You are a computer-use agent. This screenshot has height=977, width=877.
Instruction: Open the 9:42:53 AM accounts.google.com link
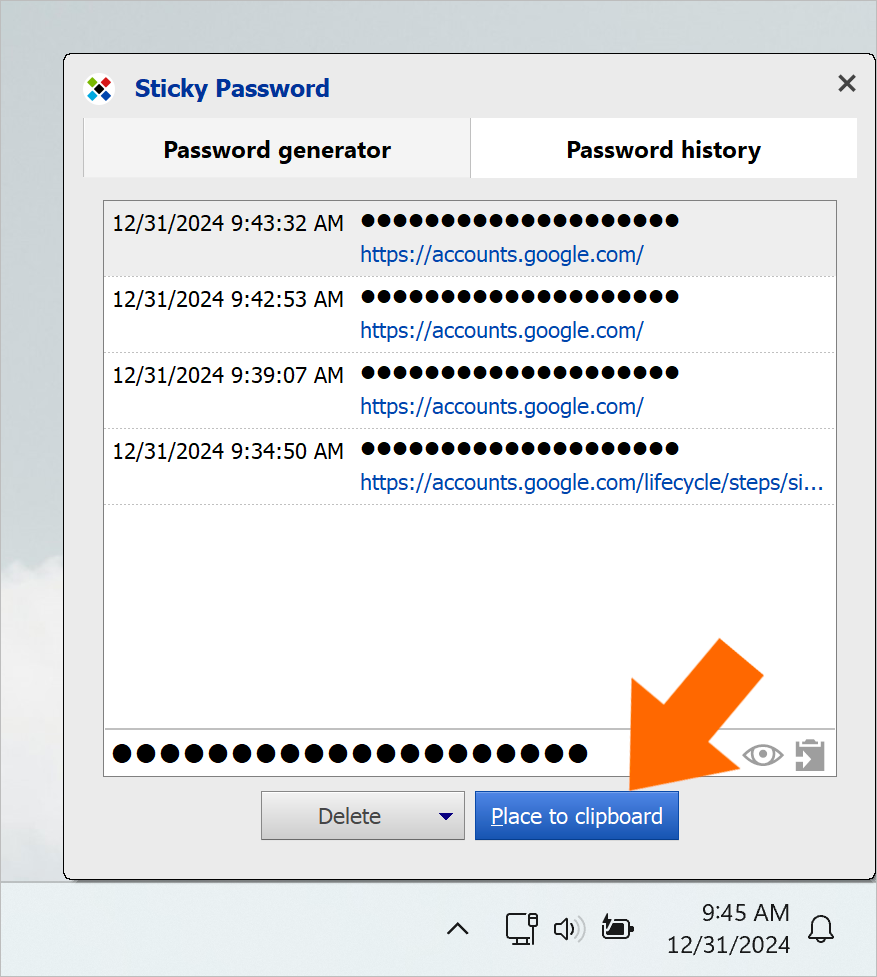[x=501, y=330]
